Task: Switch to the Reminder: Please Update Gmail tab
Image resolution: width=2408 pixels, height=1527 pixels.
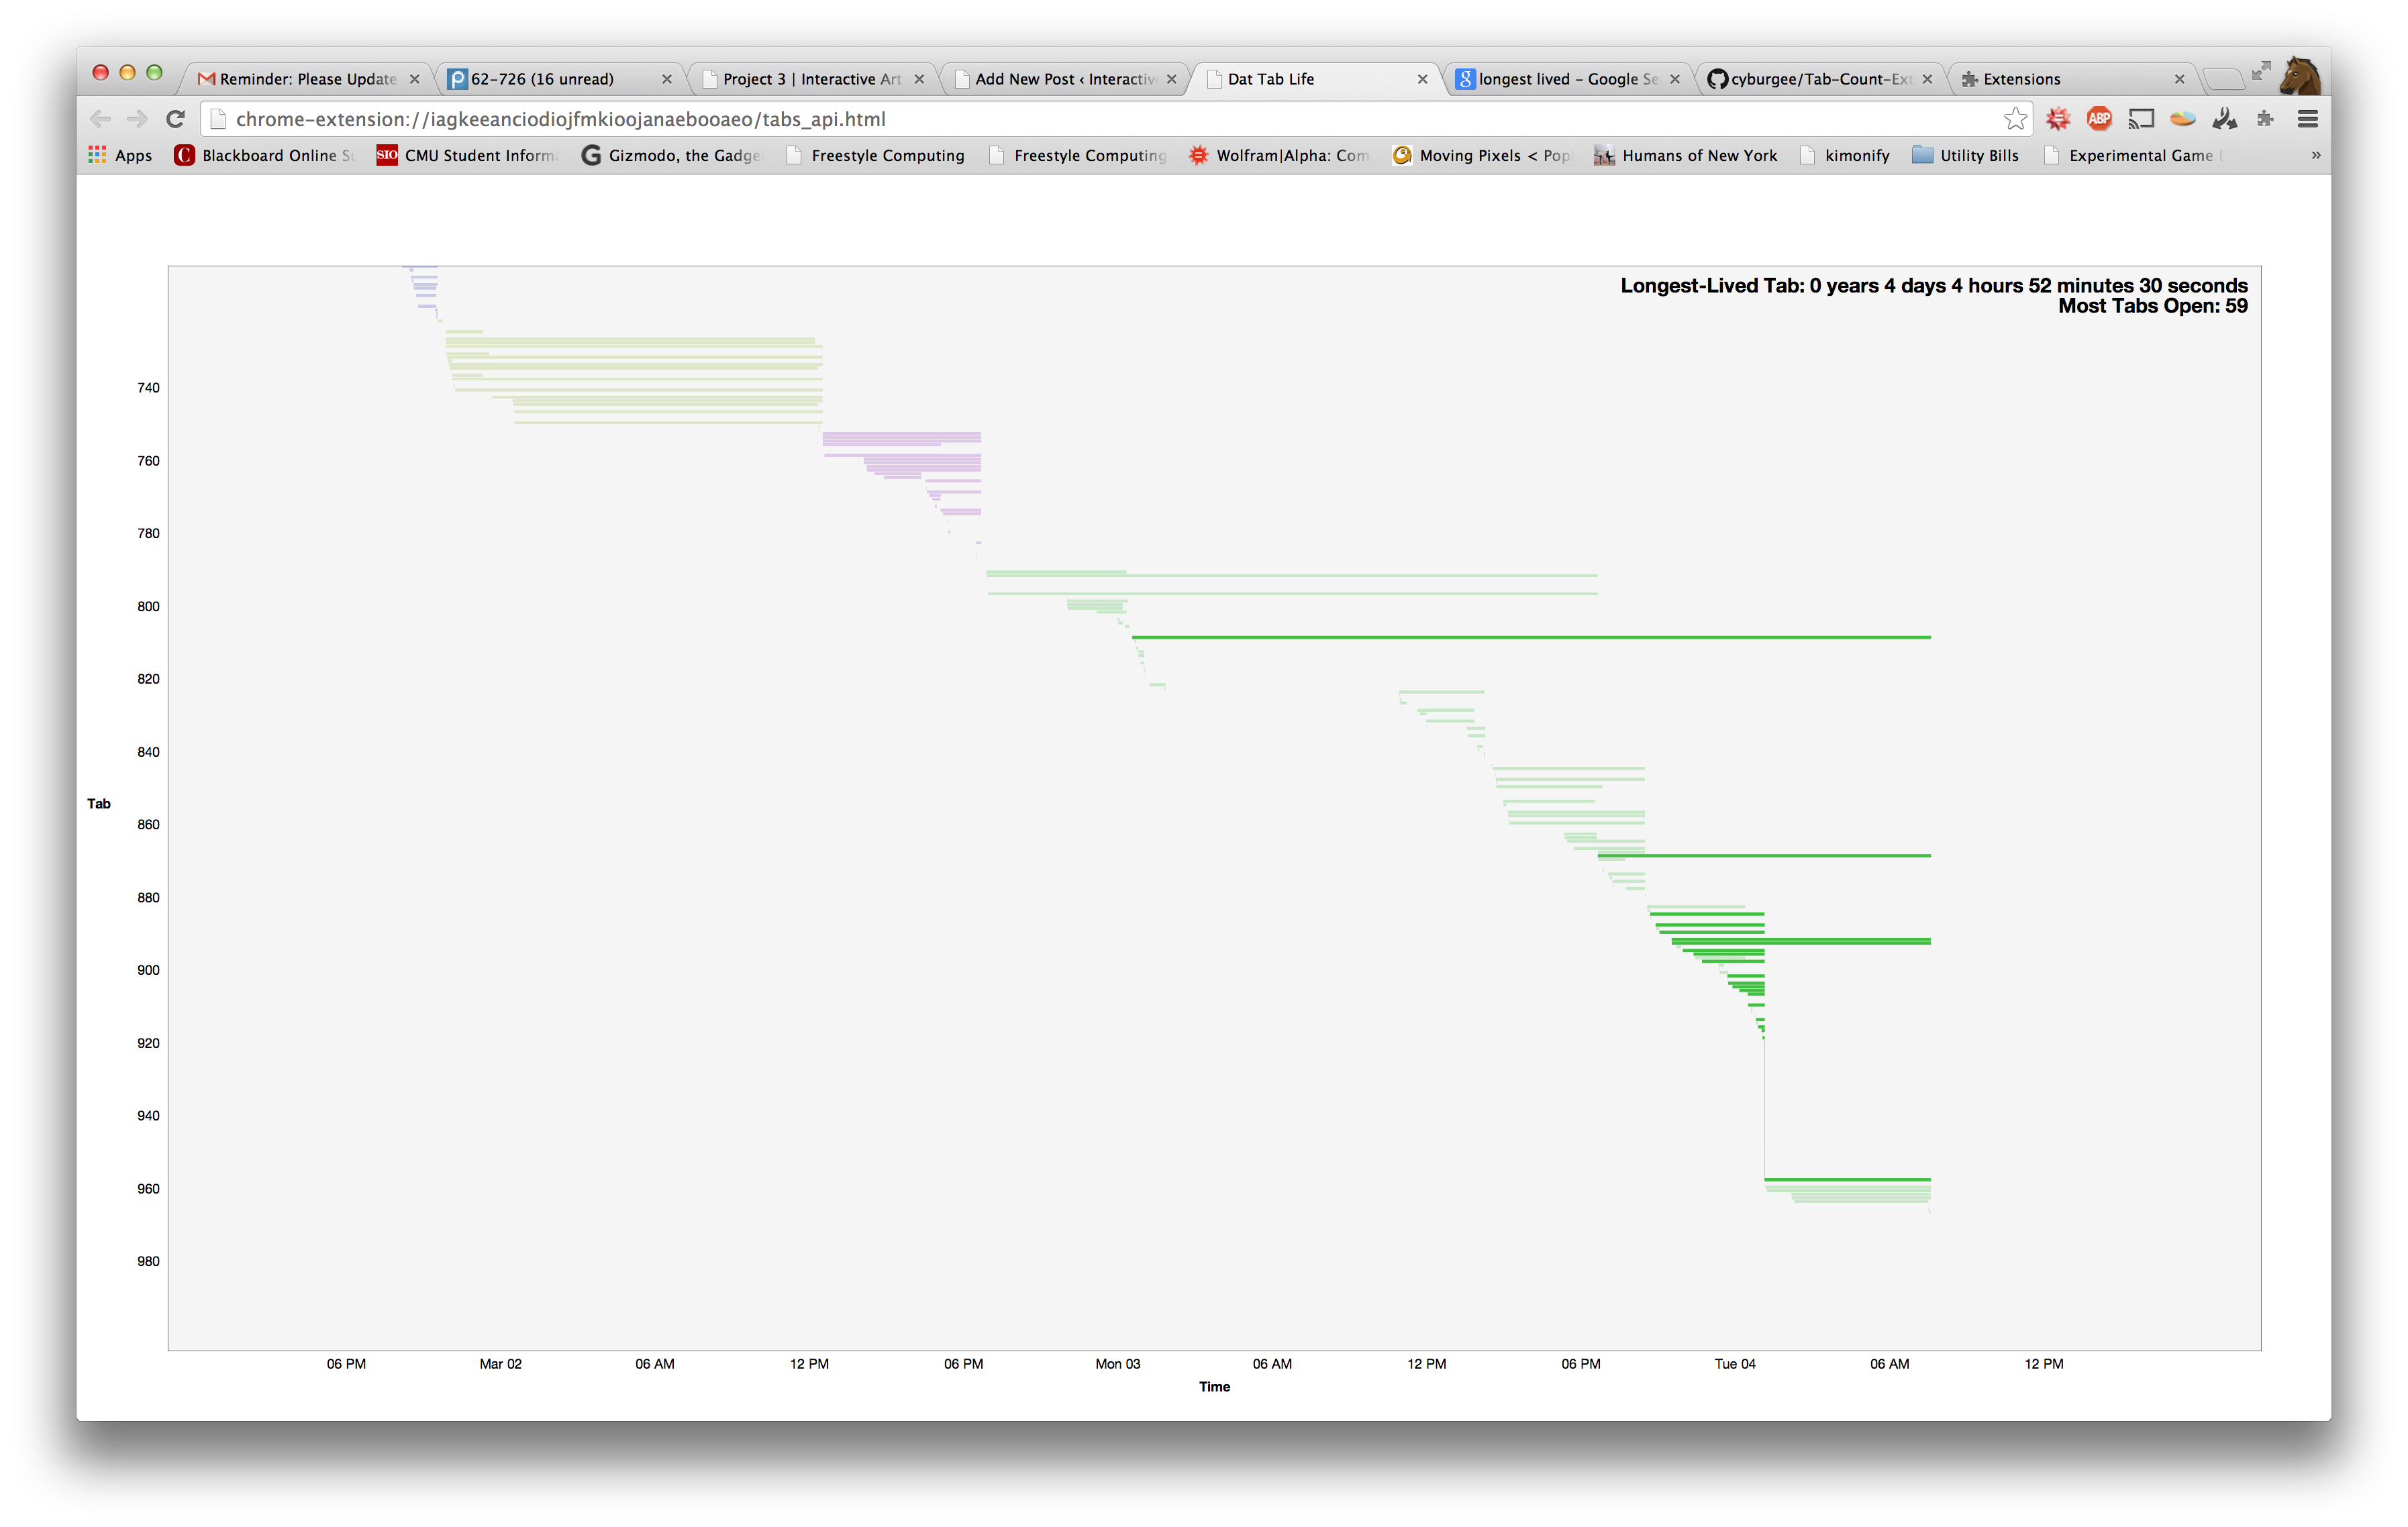Action: 306,79
